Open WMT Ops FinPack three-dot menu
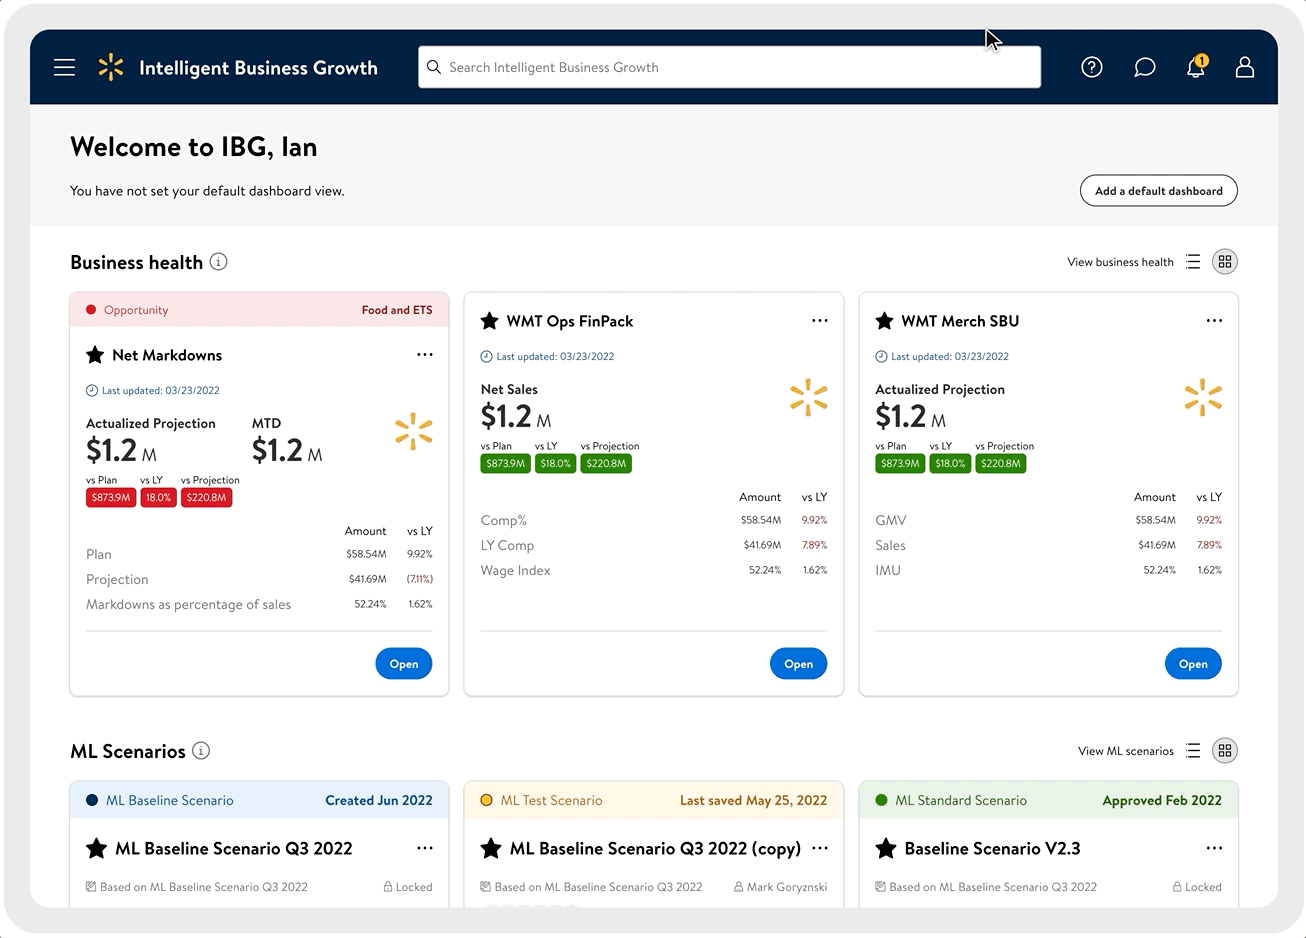 click(820, 321)
